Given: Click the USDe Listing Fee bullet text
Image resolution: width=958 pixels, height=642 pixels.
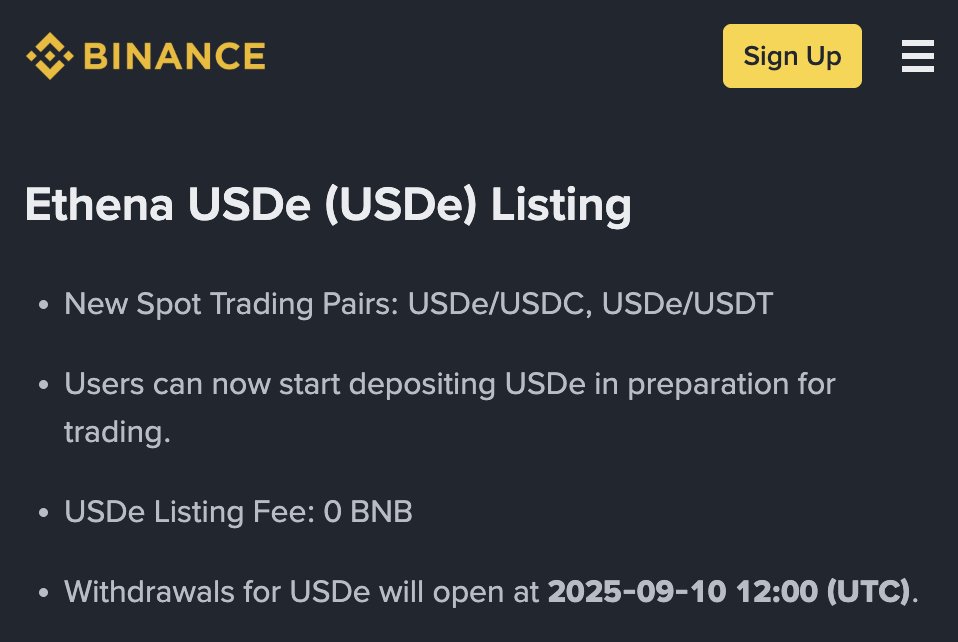Looking at the screenshot, I should [238, 512].
